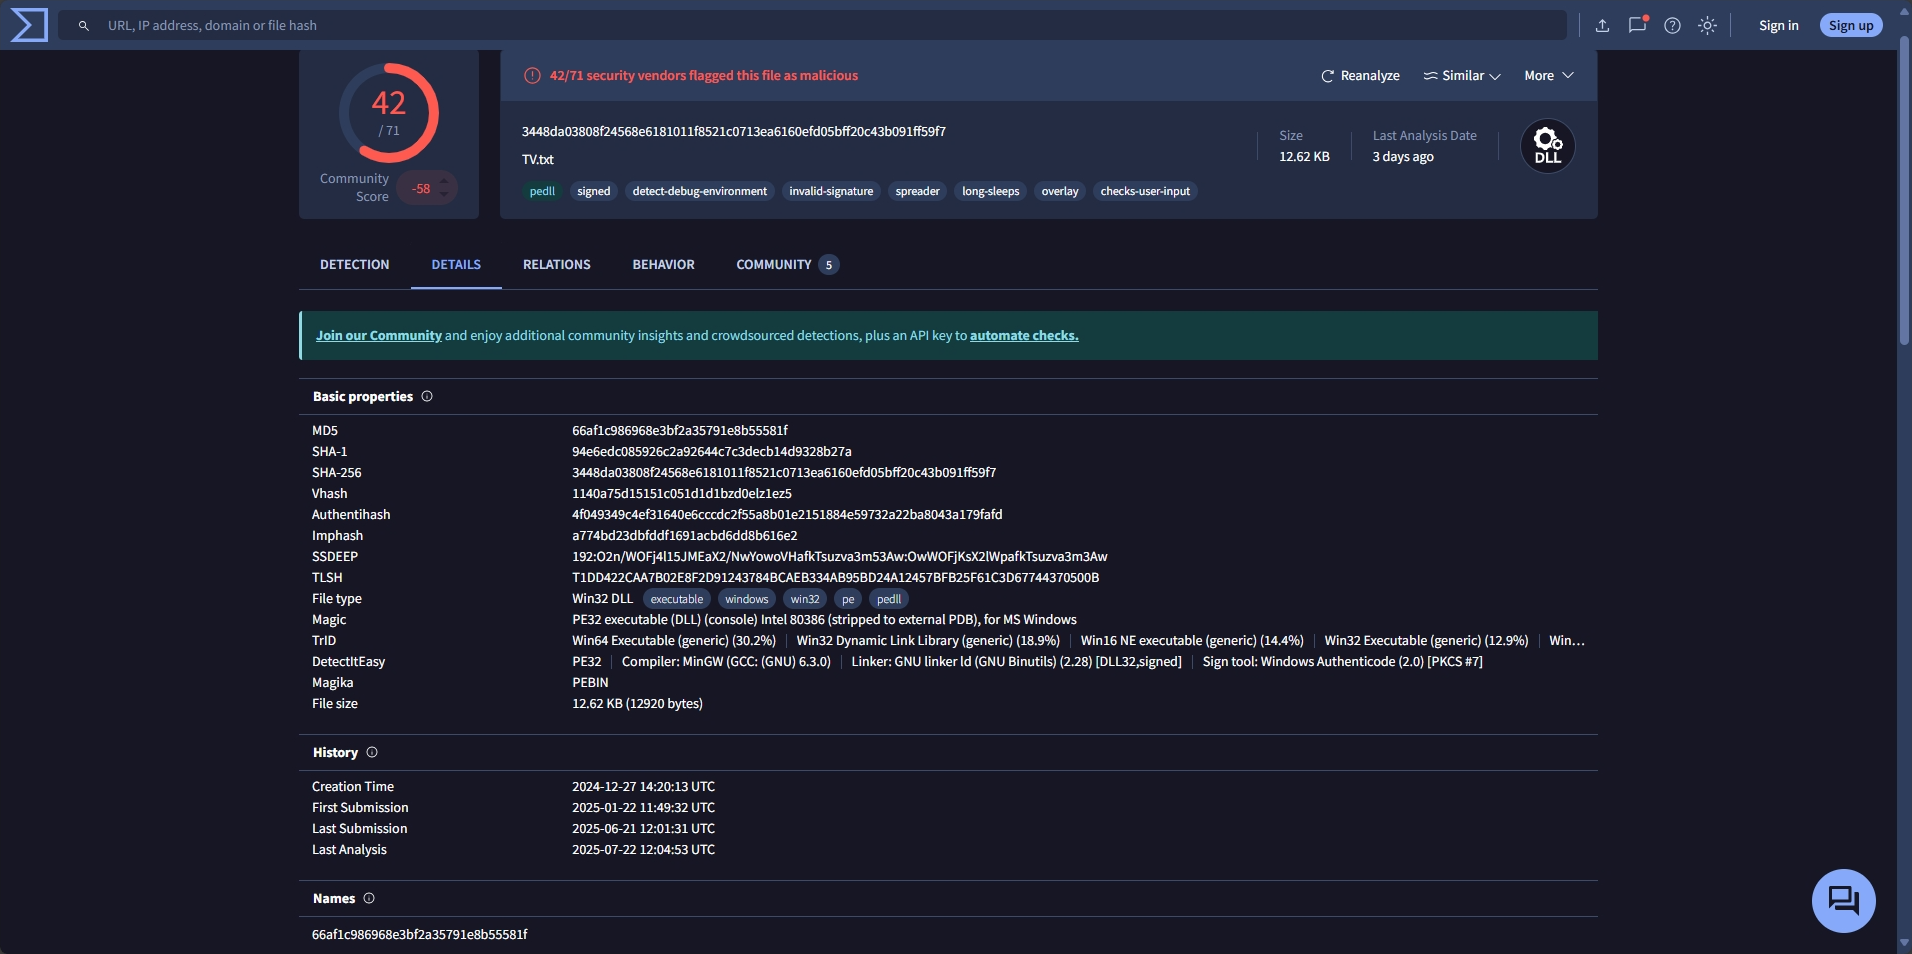This screenshot has width=1912, height=954.
Task: Open the chat support bubble
Action: pos(1842,900)
